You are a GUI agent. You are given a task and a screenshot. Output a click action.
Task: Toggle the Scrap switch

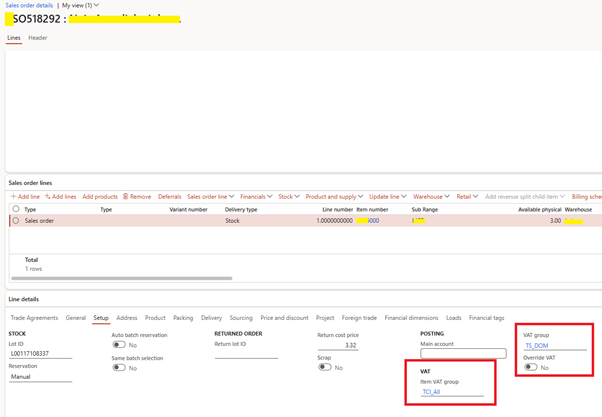325,367
